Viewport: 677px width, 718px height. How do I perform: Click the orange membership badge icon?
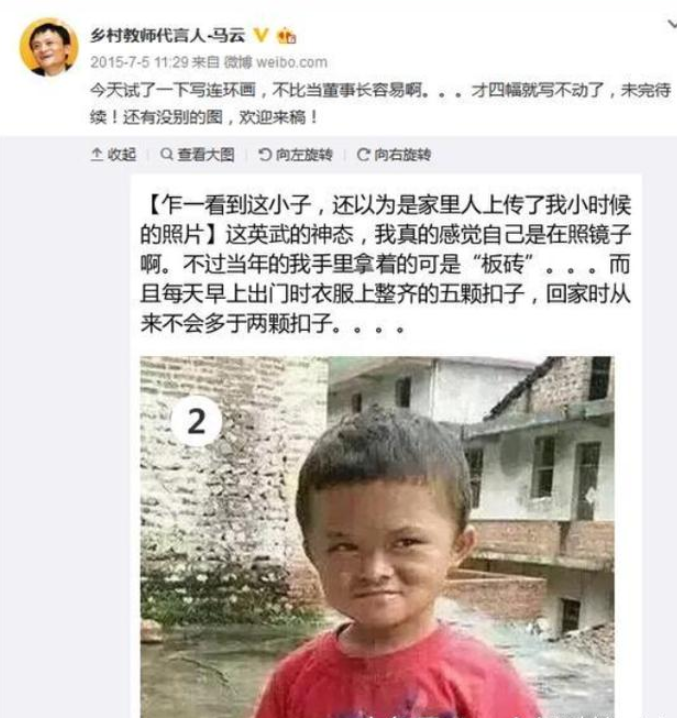tap(287, 36)
